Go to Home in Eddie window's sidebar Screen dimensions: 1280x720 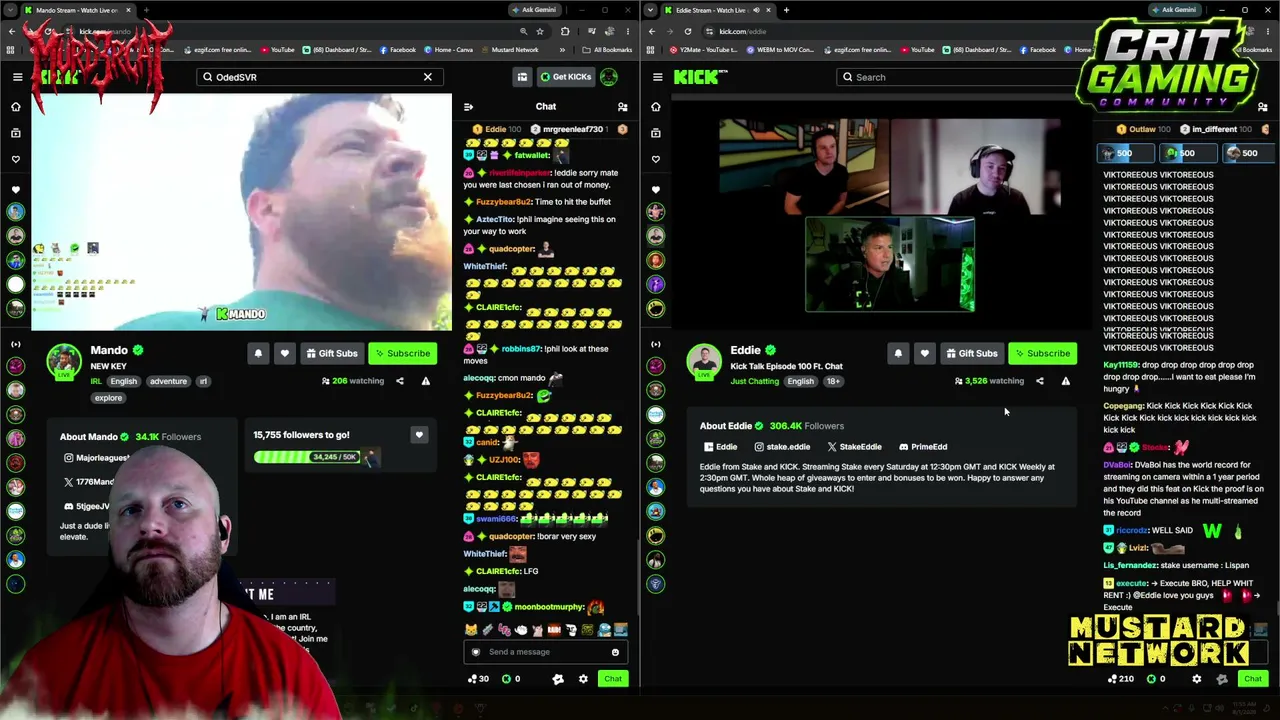(x=656, y=107)
